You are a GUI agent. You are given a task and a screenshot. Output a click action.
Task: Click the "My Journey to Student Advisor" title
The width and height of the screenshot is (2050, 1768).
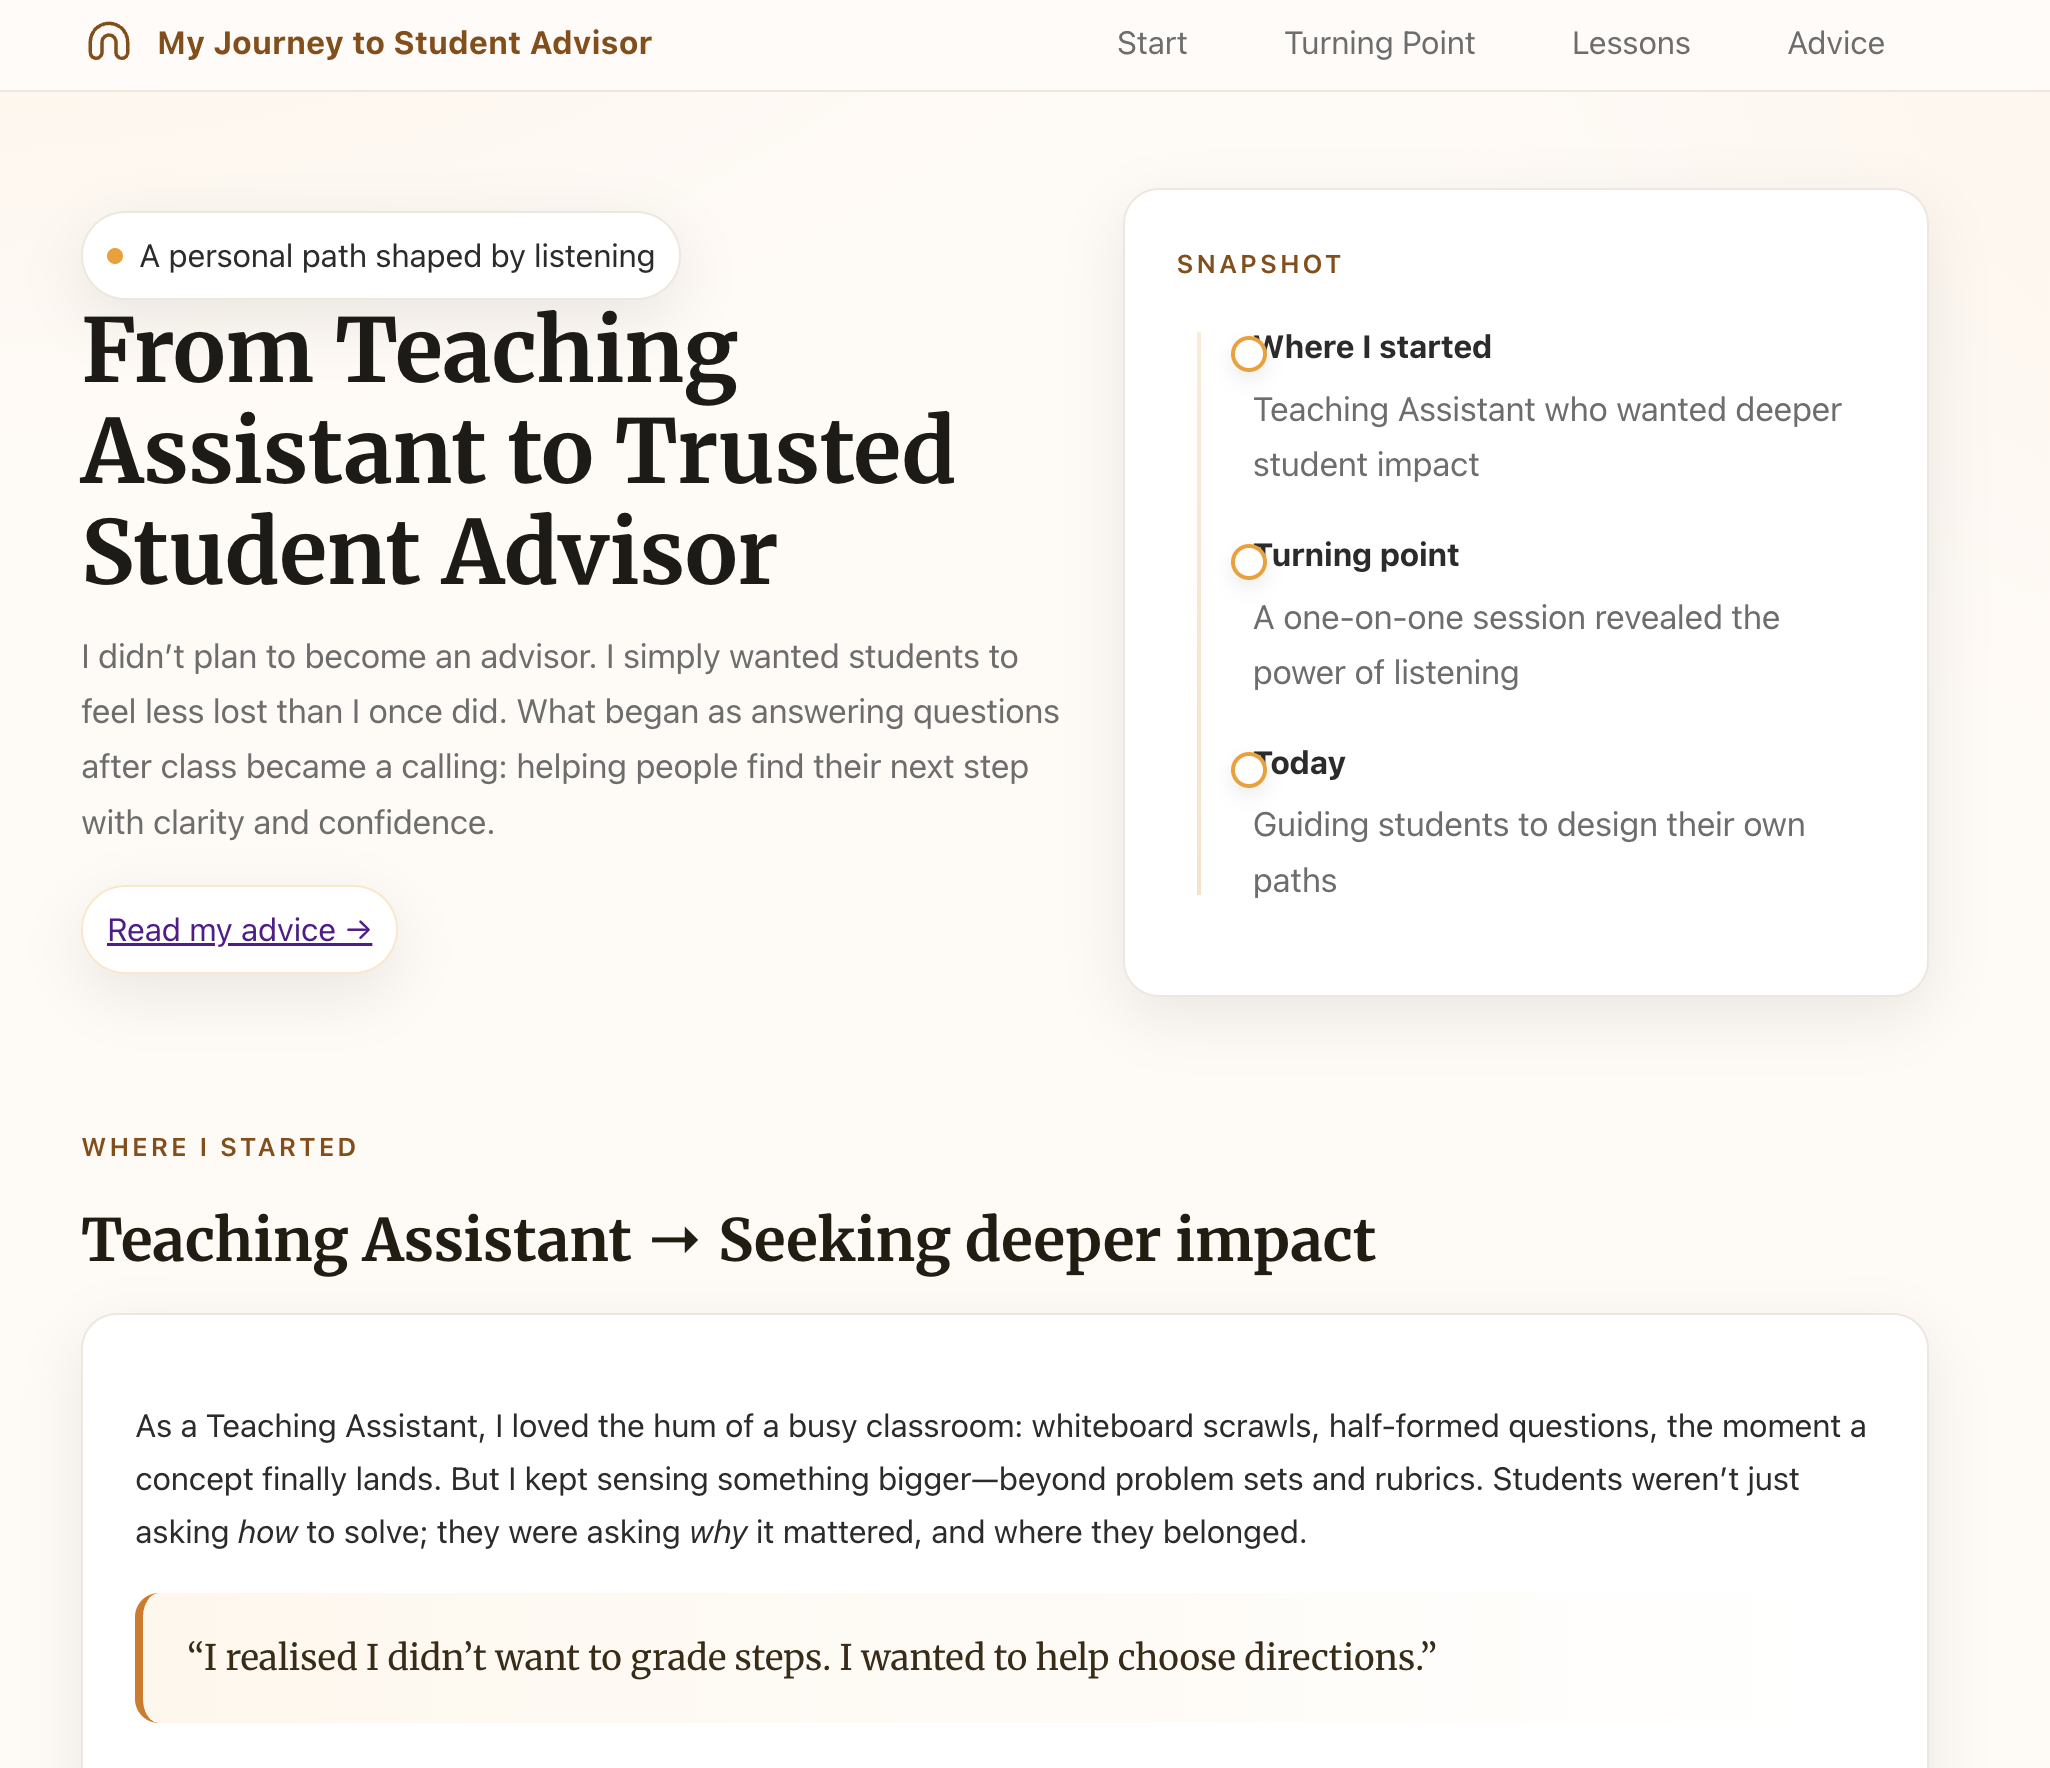click(403, 42)
